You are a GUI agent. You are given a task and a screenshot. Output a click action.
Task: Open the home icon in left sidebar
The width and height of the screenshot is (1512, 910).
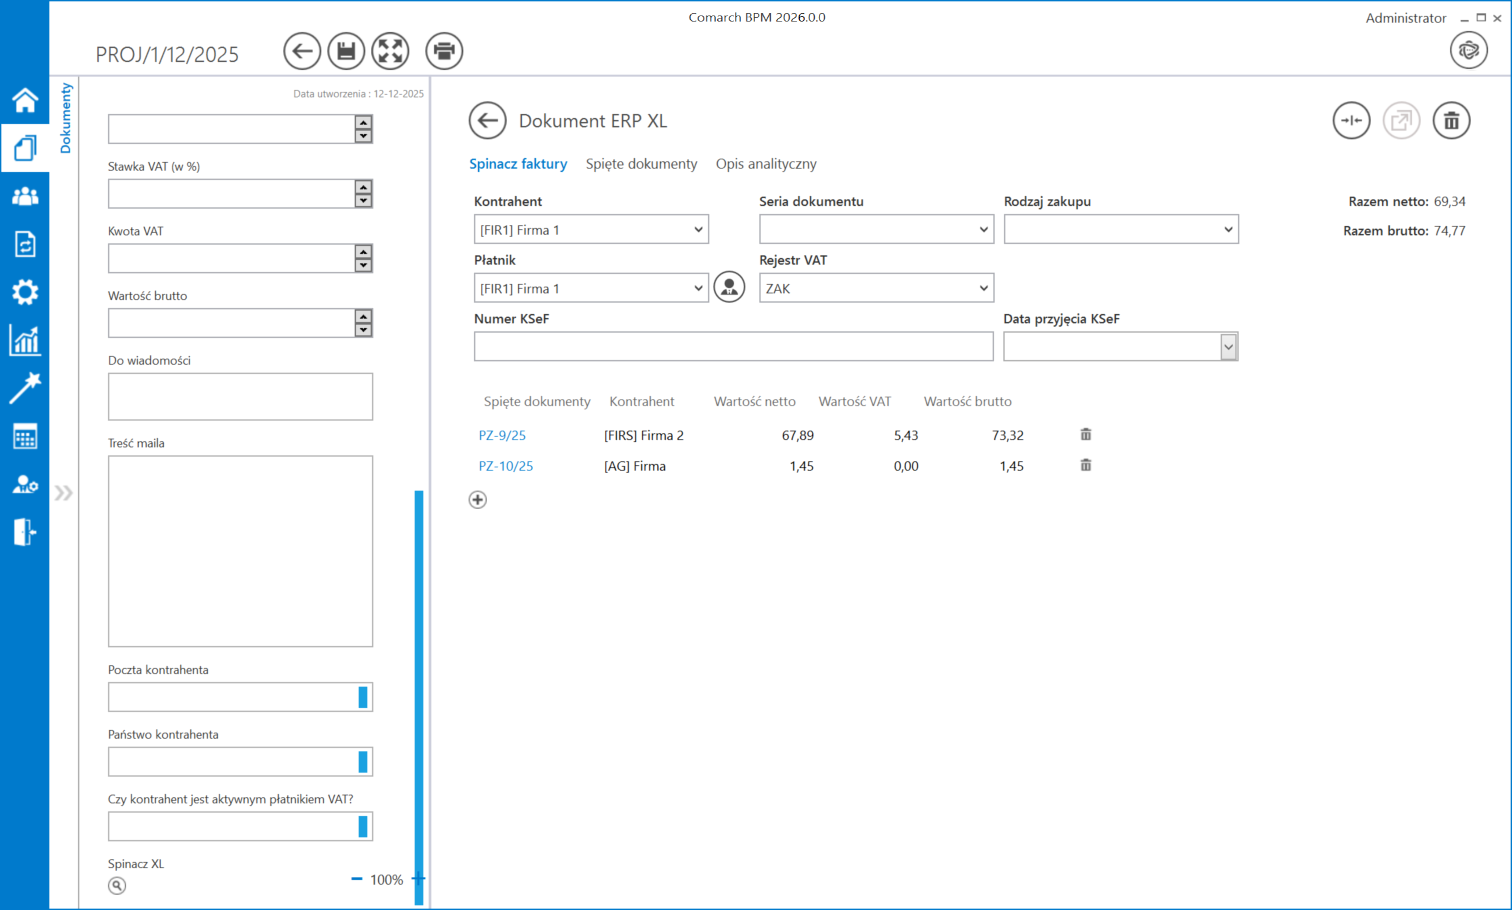[25, 100]
